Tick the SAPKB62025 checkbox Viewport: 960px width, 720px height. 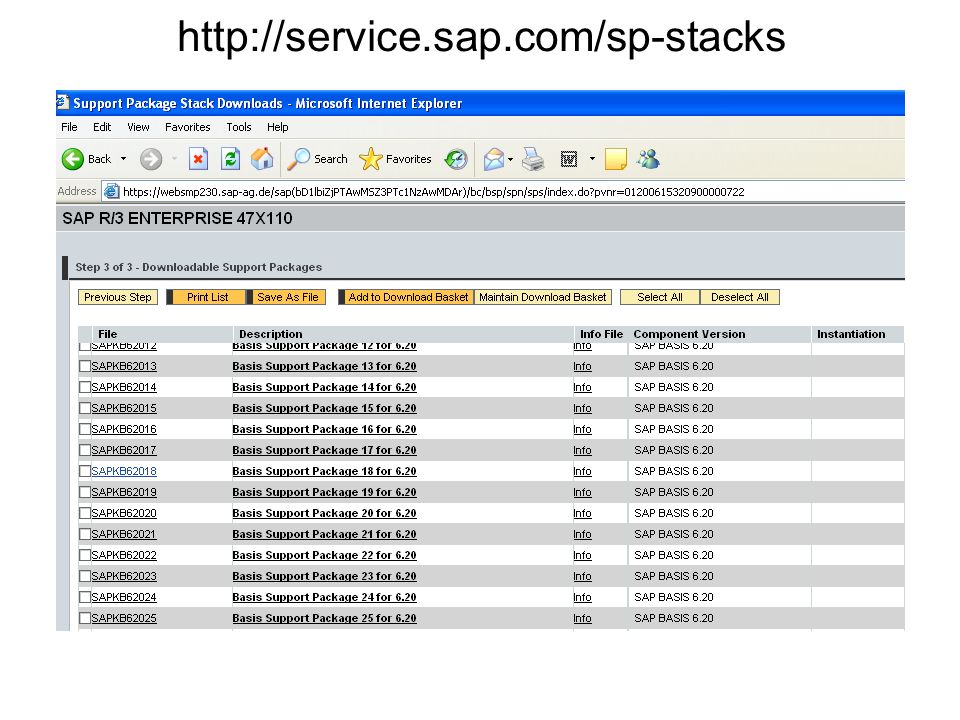point(85,618)
